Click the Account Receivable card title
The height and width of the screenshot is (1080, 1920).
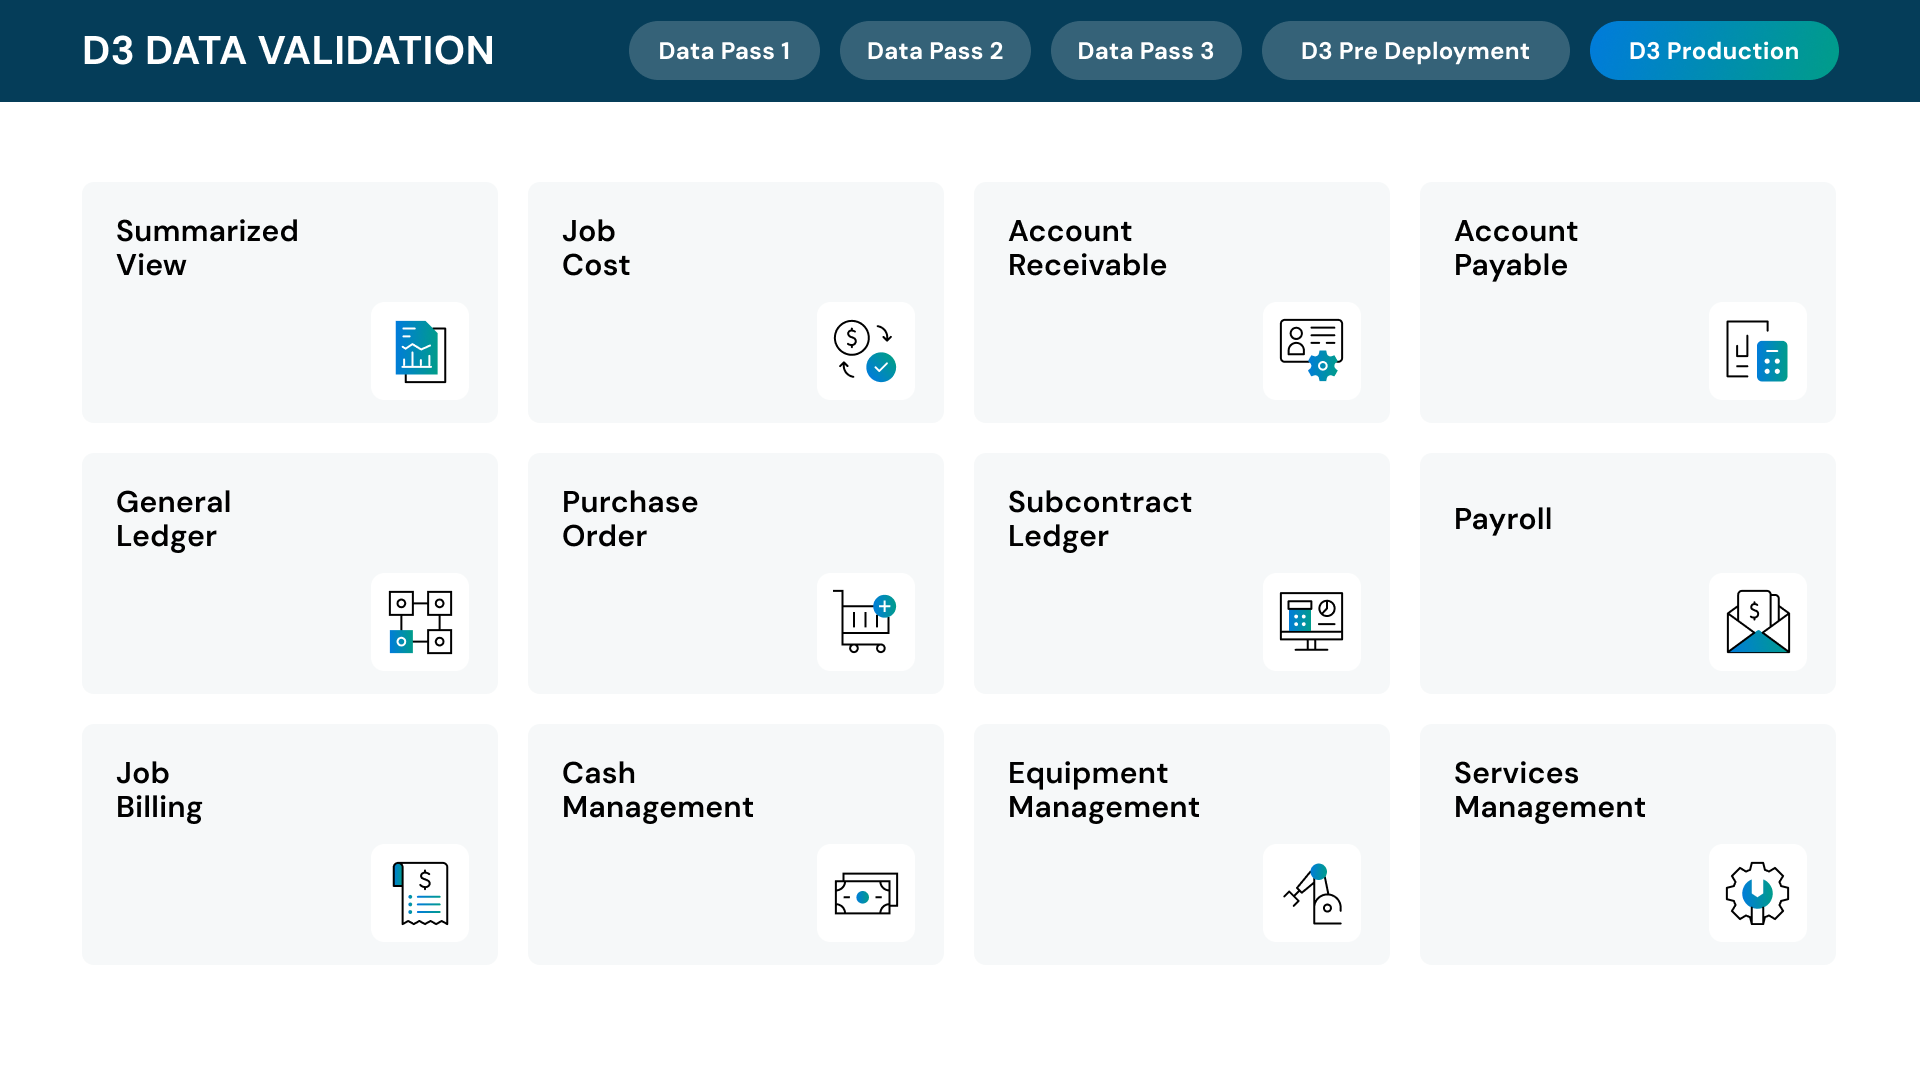tap(1087, 248)
